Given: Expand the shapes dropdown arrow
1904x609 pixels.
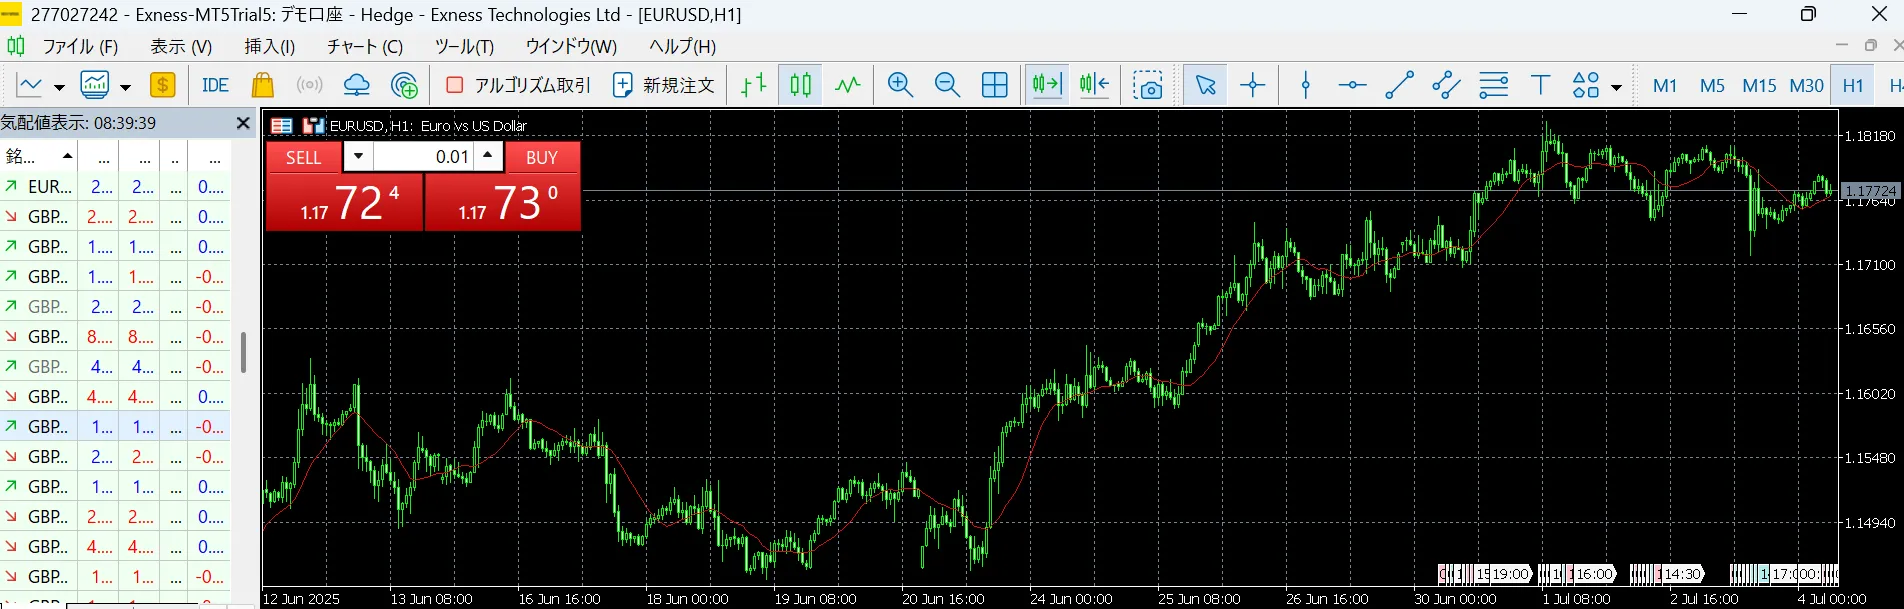Looking at the screenshot, I should pyautogui.click(x=1616, y=87).
